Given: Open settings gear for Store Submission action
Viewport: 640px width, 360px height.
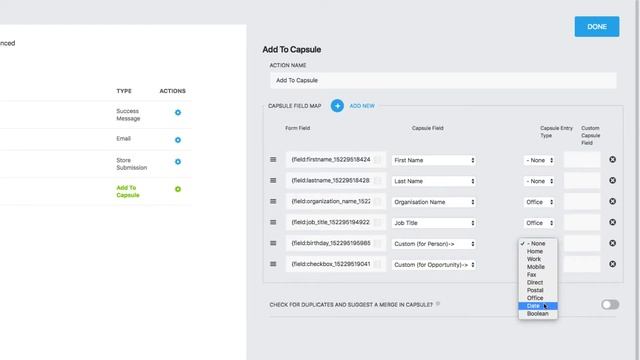Looking at the screenshot, I should (x=178, y=162).
